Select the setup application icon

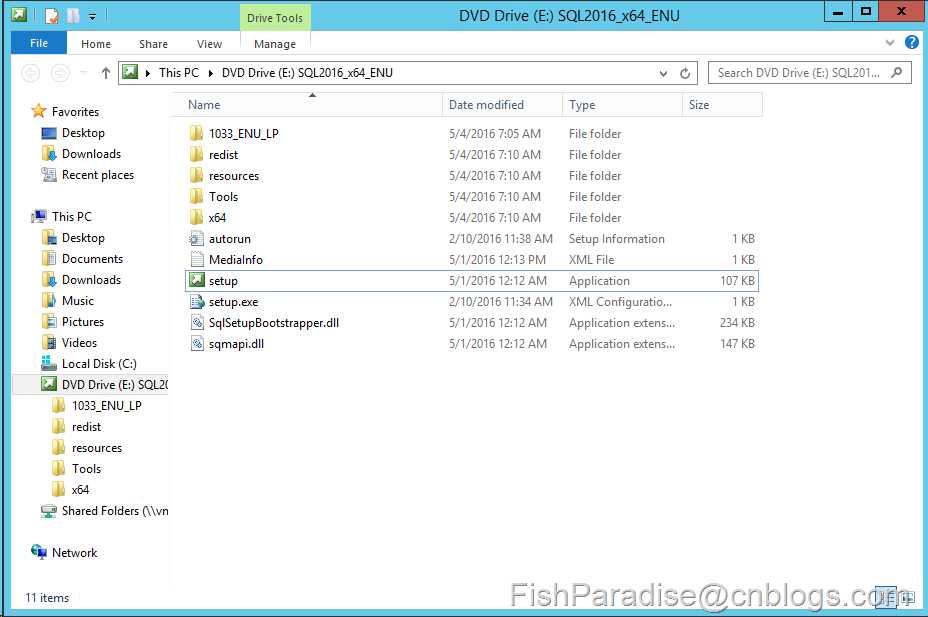[196, 280]
